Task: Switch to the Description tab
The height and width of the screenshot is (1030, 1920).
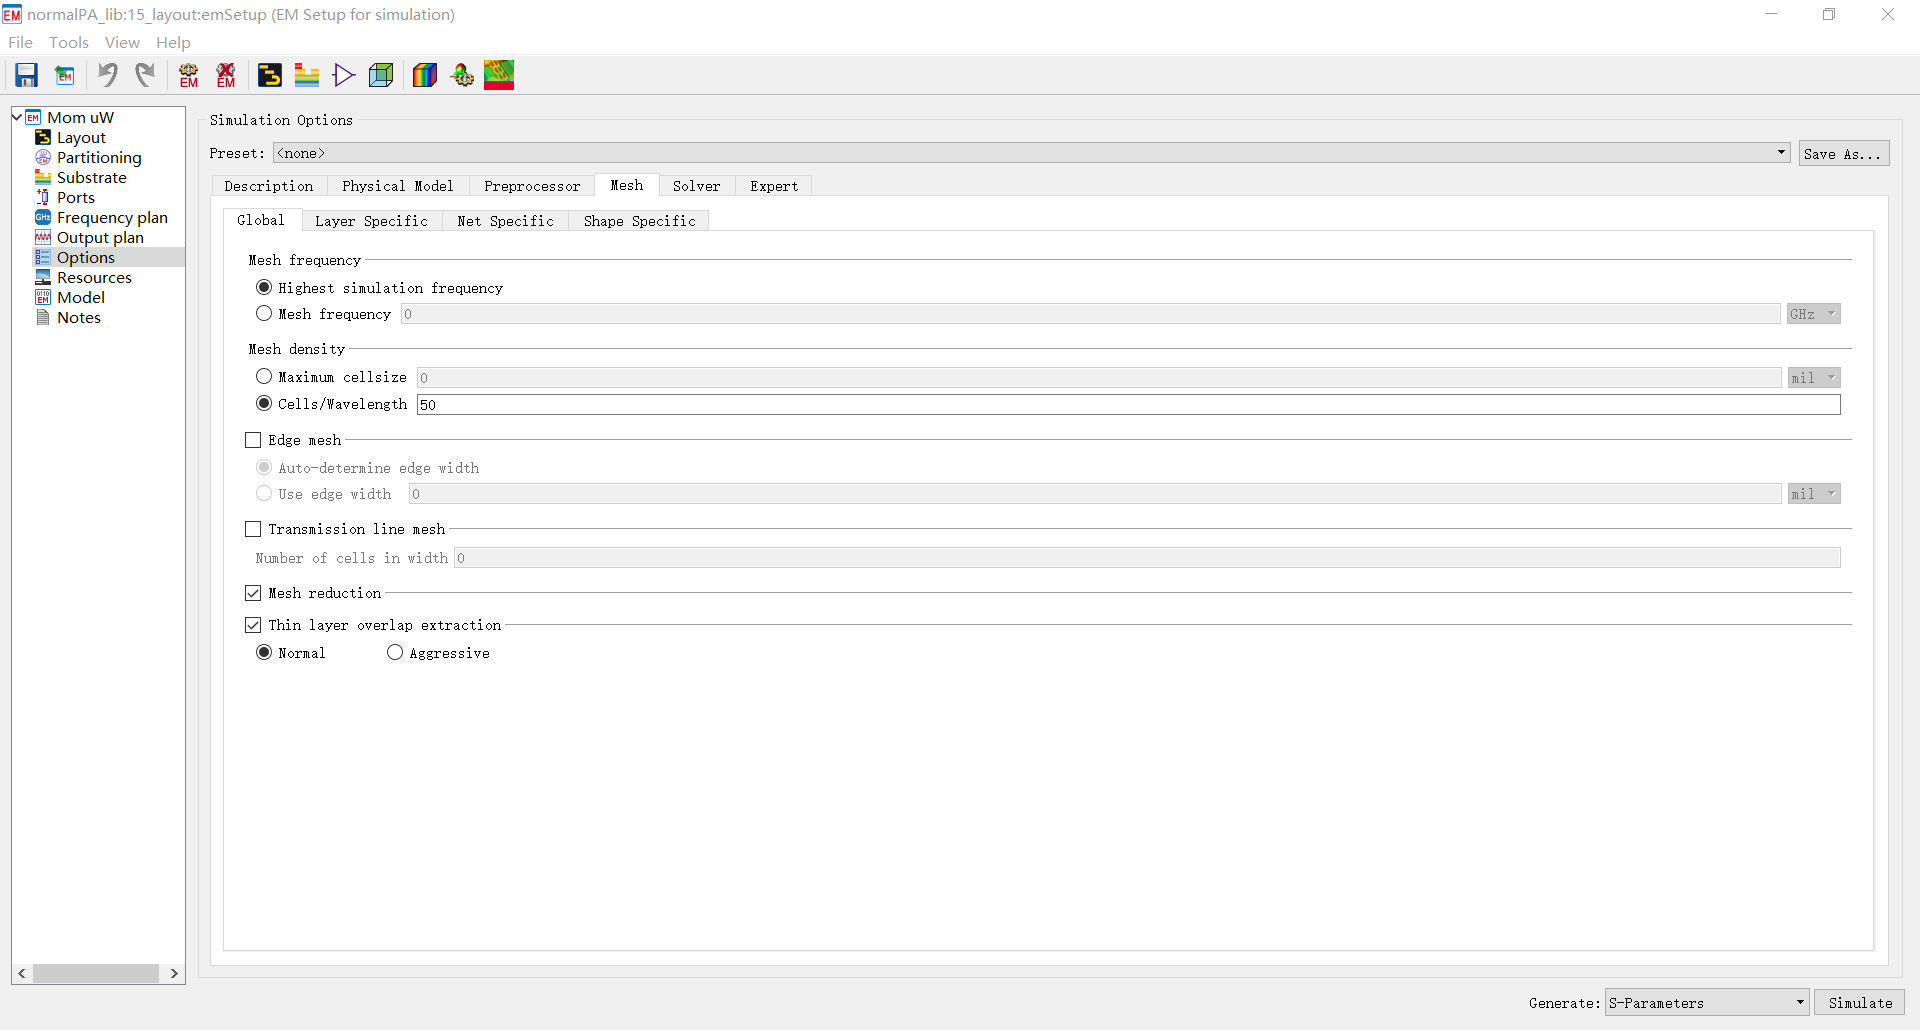Action: (x=269, y=186)
